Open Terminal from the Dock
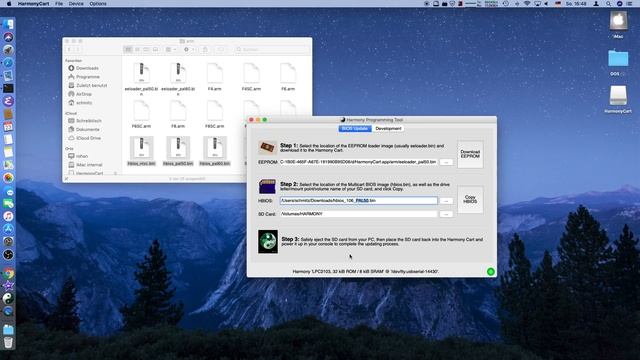Image resolution: width=640 pixels, height=360 pixels. click(x=8, y=88)
